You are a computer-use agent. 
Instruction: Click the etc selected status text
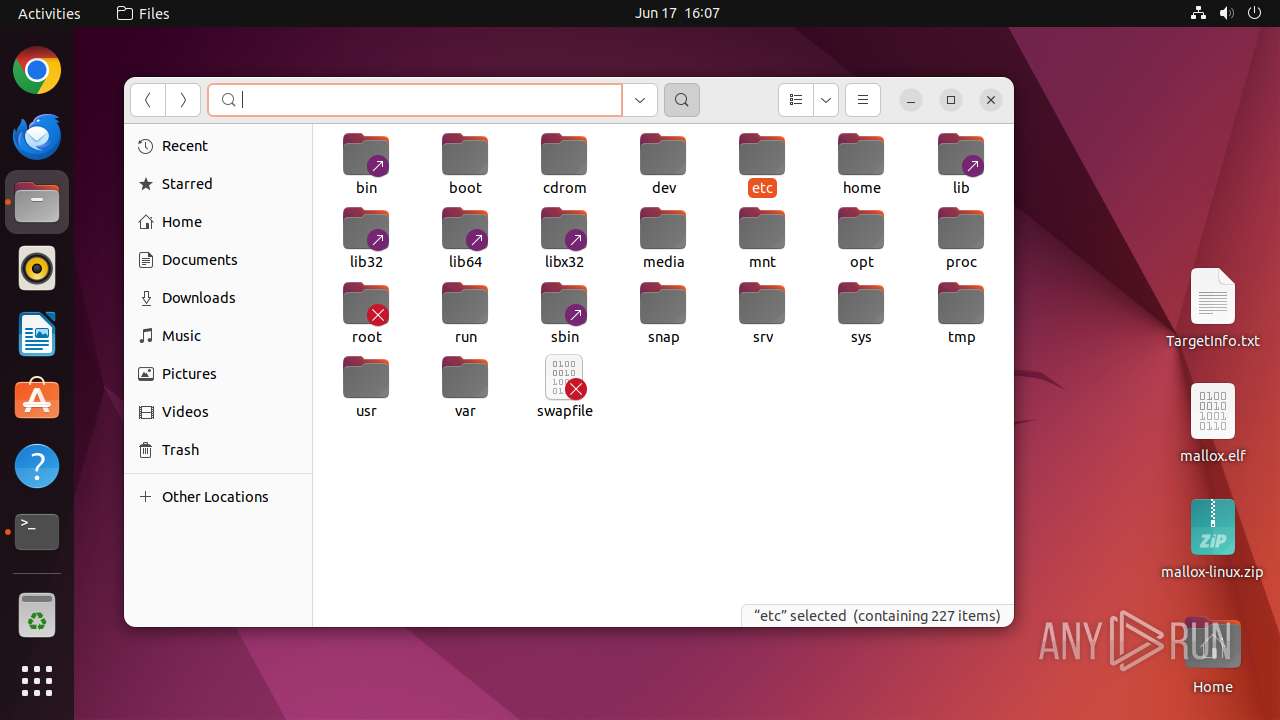point(877,616)
